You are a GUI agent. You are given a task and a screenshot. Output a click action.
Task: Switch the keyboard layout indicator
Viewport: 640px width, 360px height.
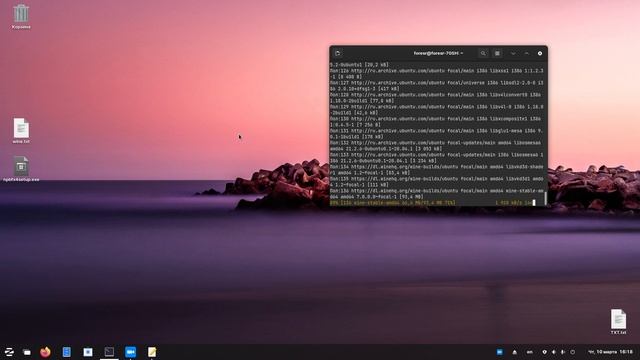click(x=529, y=352)
